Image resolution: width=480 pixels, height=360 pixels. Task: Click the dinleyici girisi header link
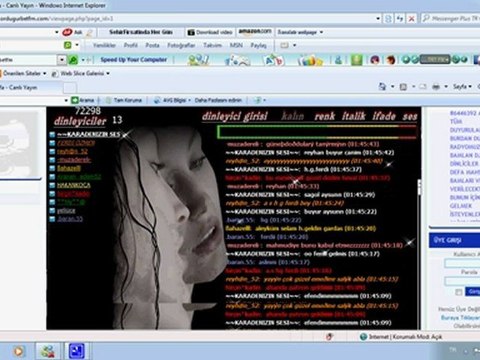(235, 116)
